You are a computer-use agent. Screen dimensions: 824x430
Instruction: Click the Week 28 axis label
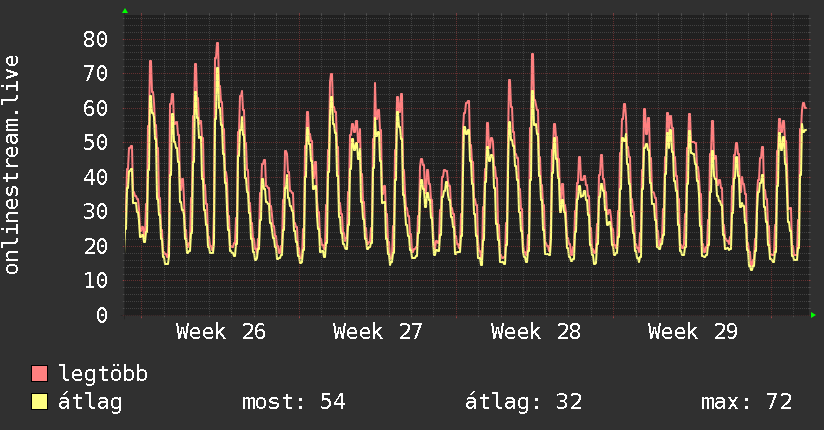pos(535,332)
